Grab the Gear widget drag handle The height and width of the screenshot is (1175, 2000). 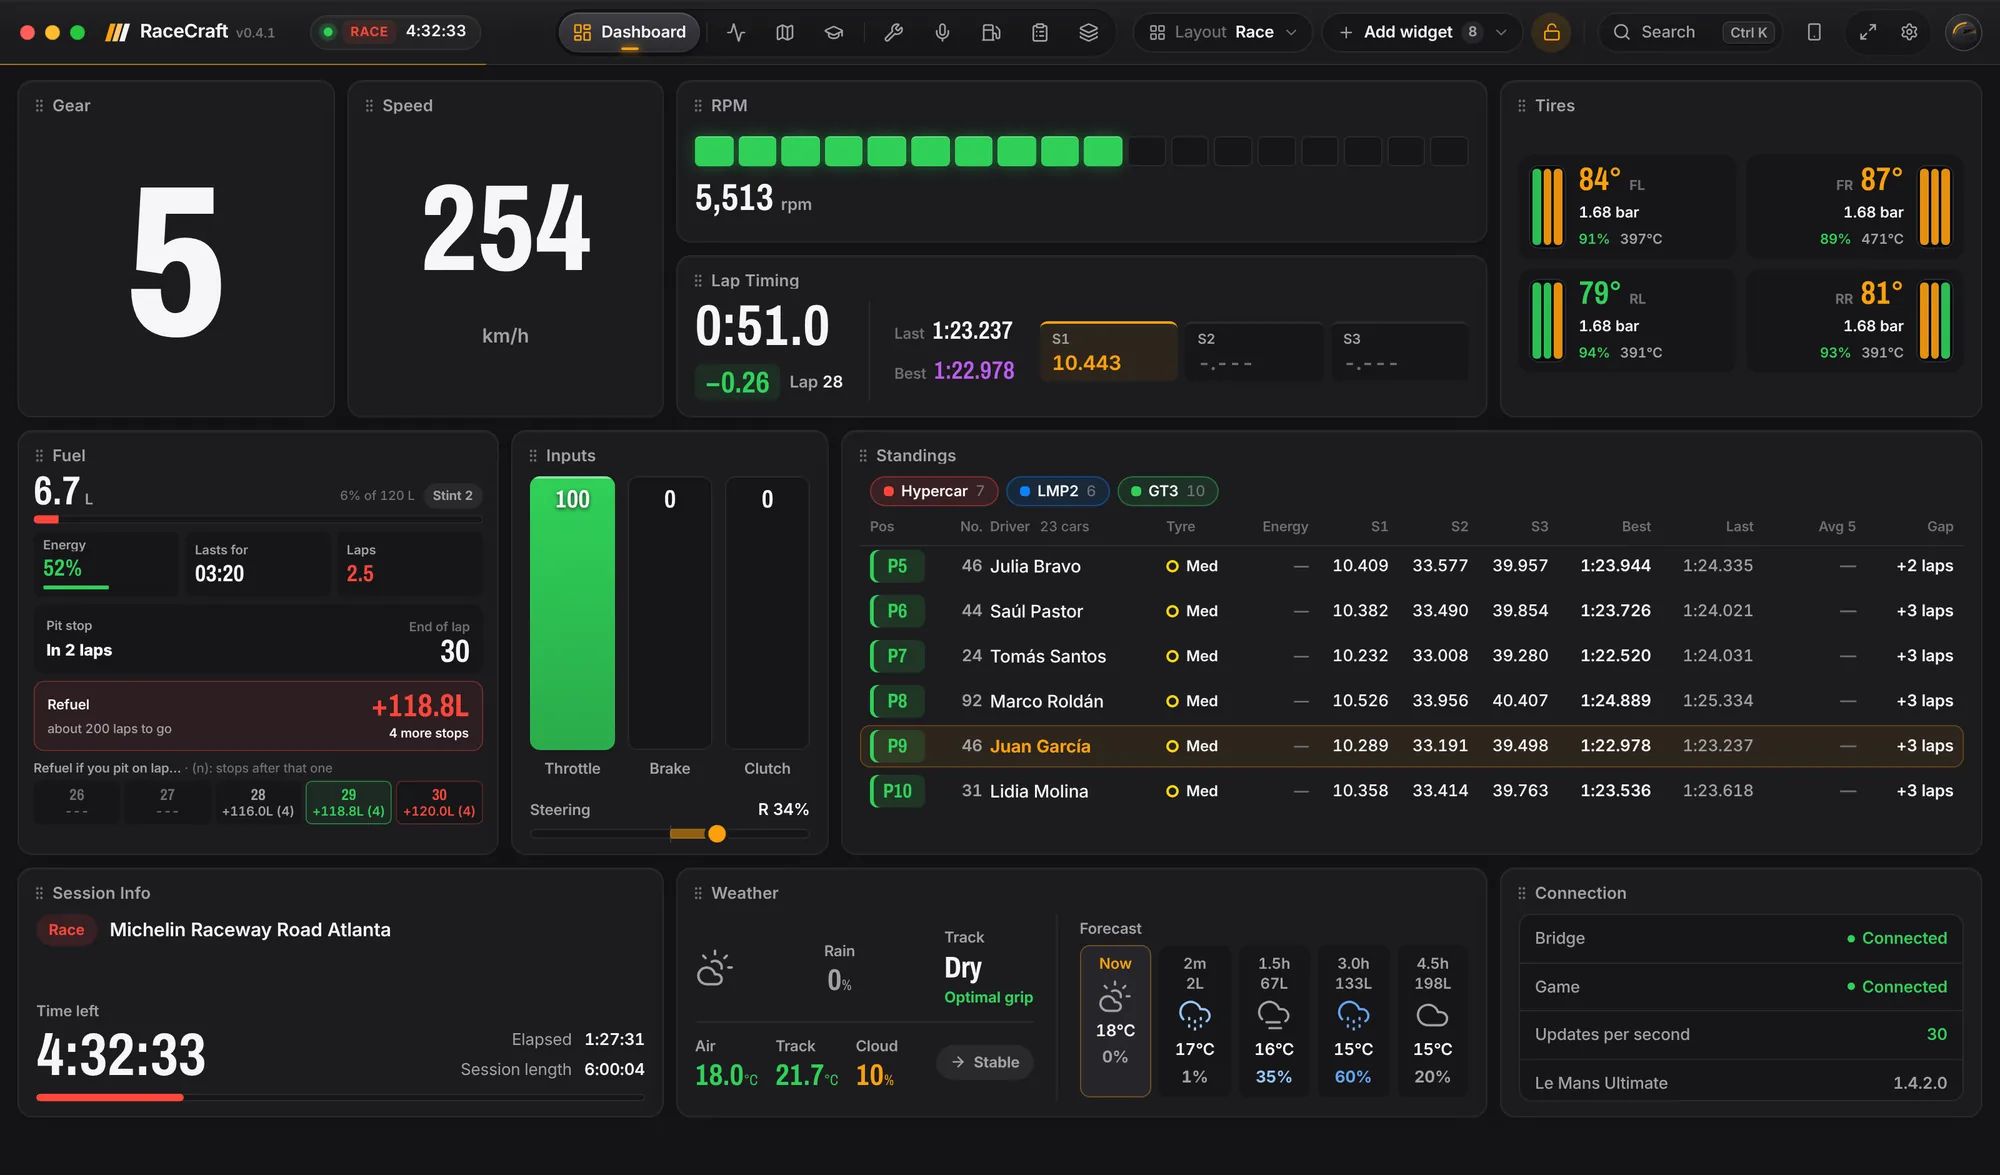click(39, 106)
